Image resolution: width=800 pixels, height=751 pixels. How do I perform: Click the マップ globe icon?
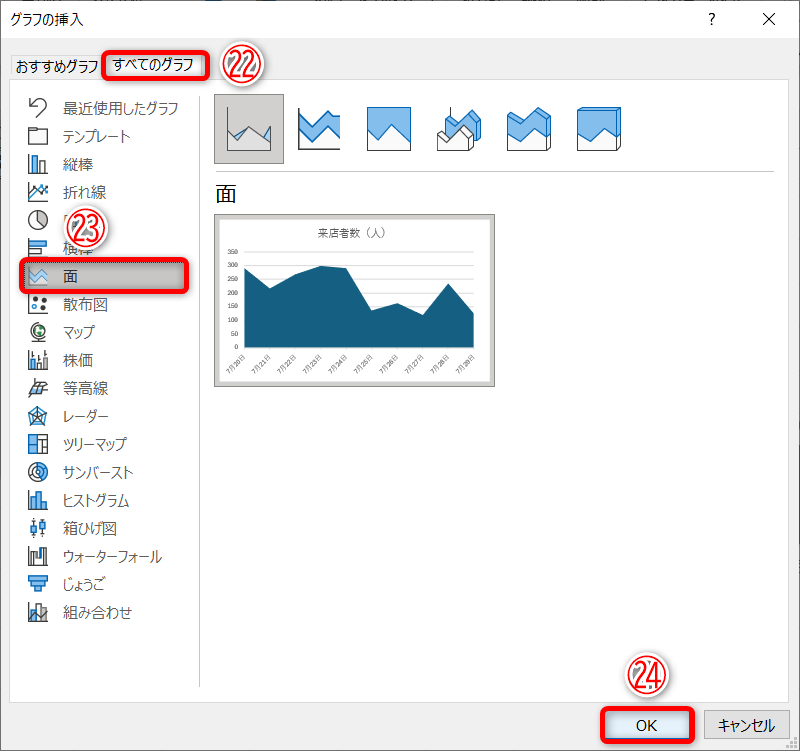coord(38,332)
